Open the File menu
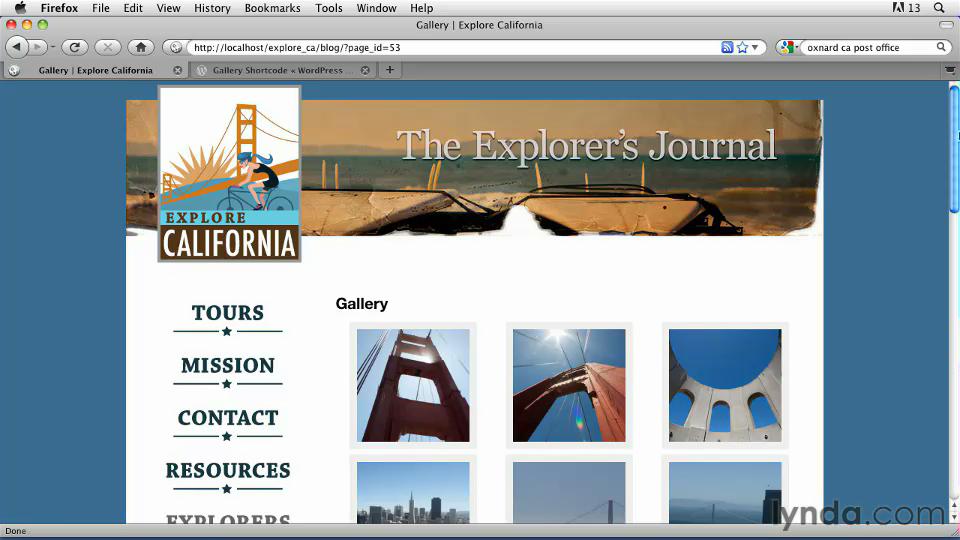 100,8
